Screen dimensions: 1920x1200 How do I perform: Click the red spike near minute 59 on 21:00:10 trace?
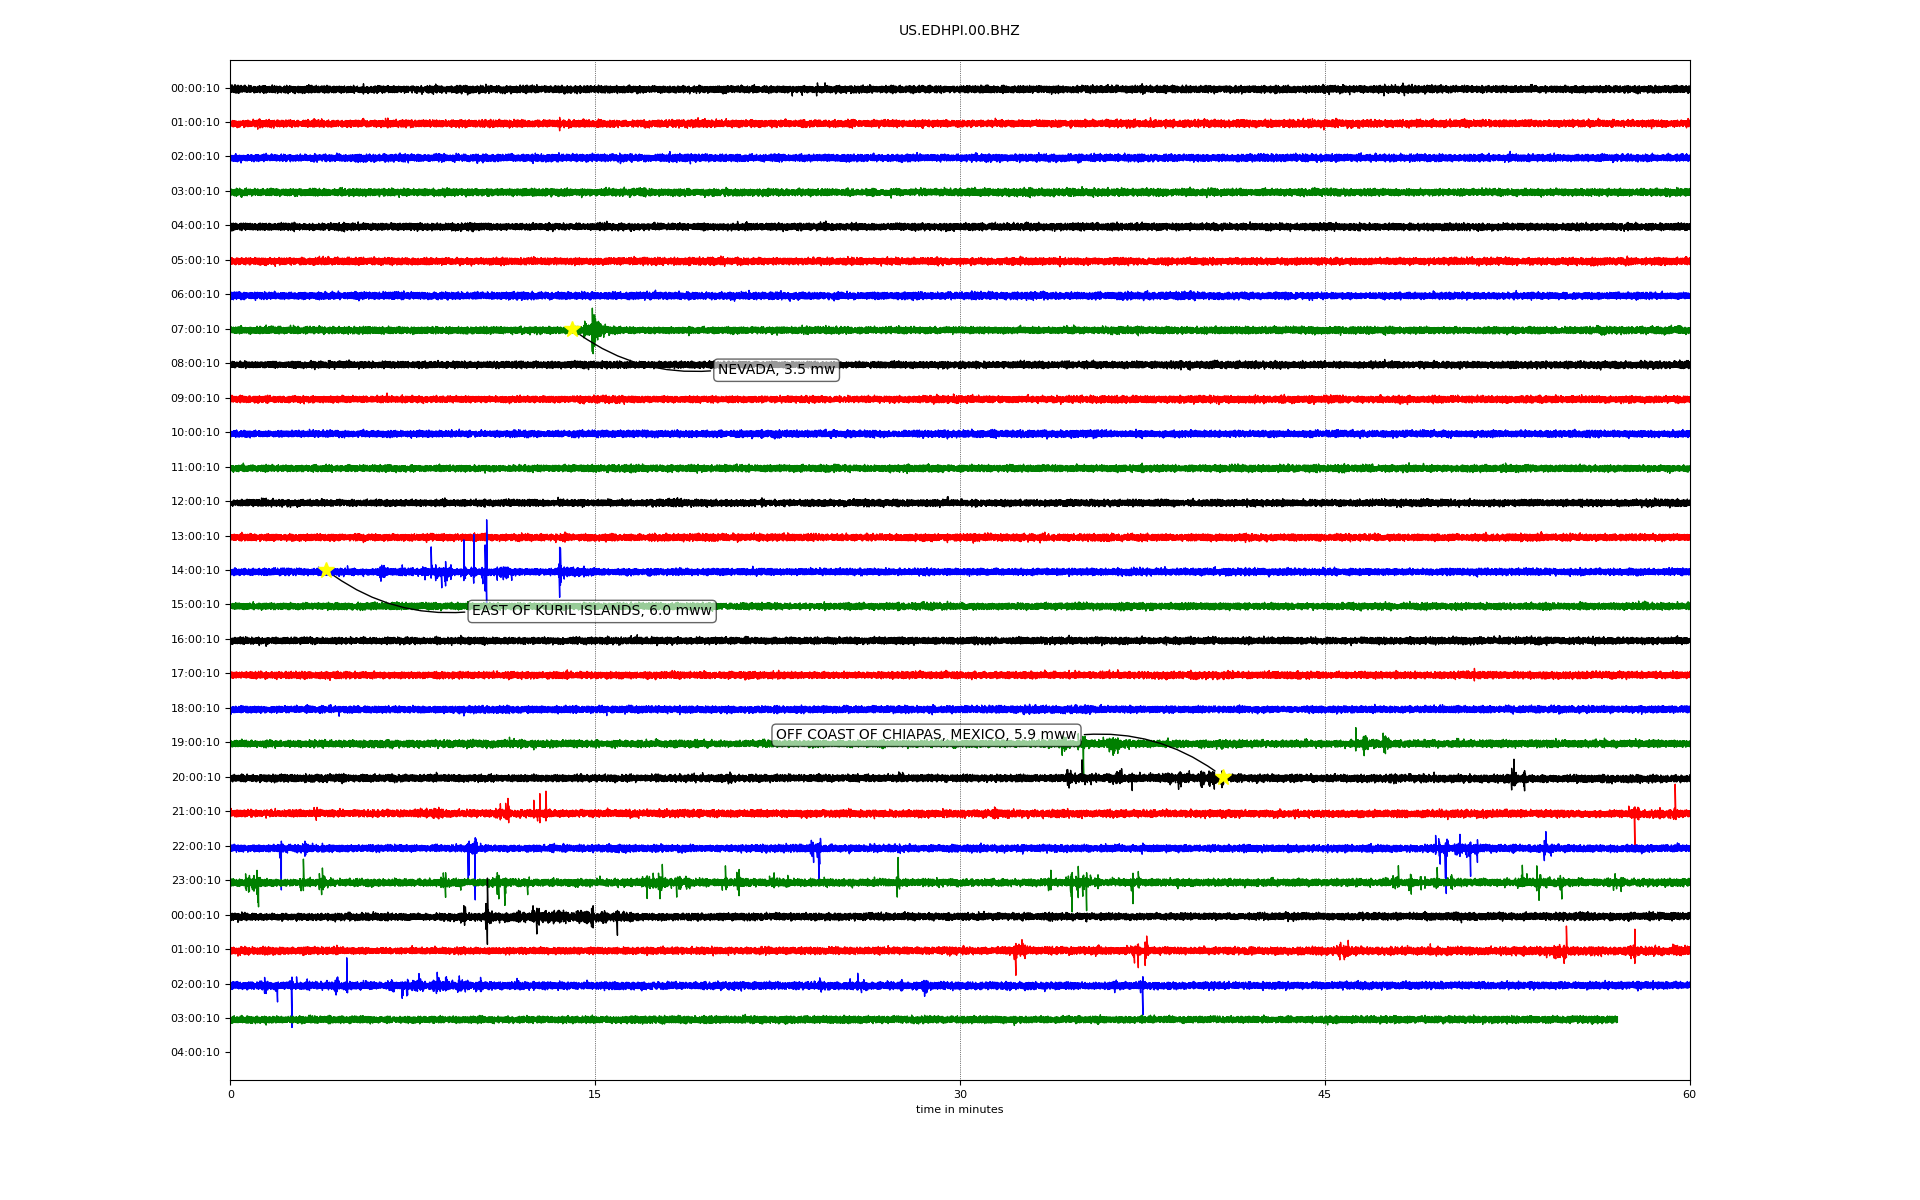[x=1675, y=800]
